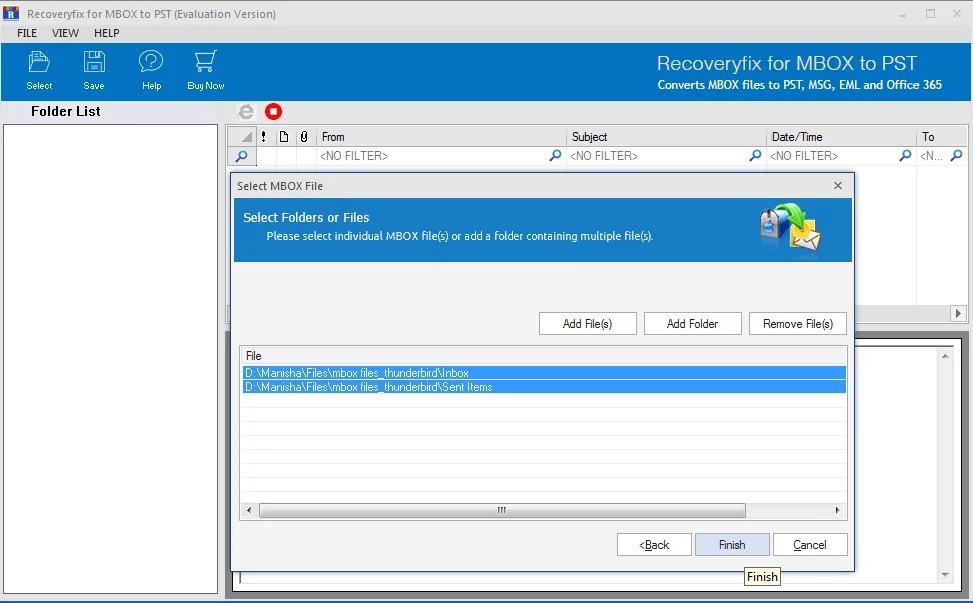The height and width of the screenshot is (603, 973).
Task: Click the From filter magnifier icon
Action: tap(555, 156)
